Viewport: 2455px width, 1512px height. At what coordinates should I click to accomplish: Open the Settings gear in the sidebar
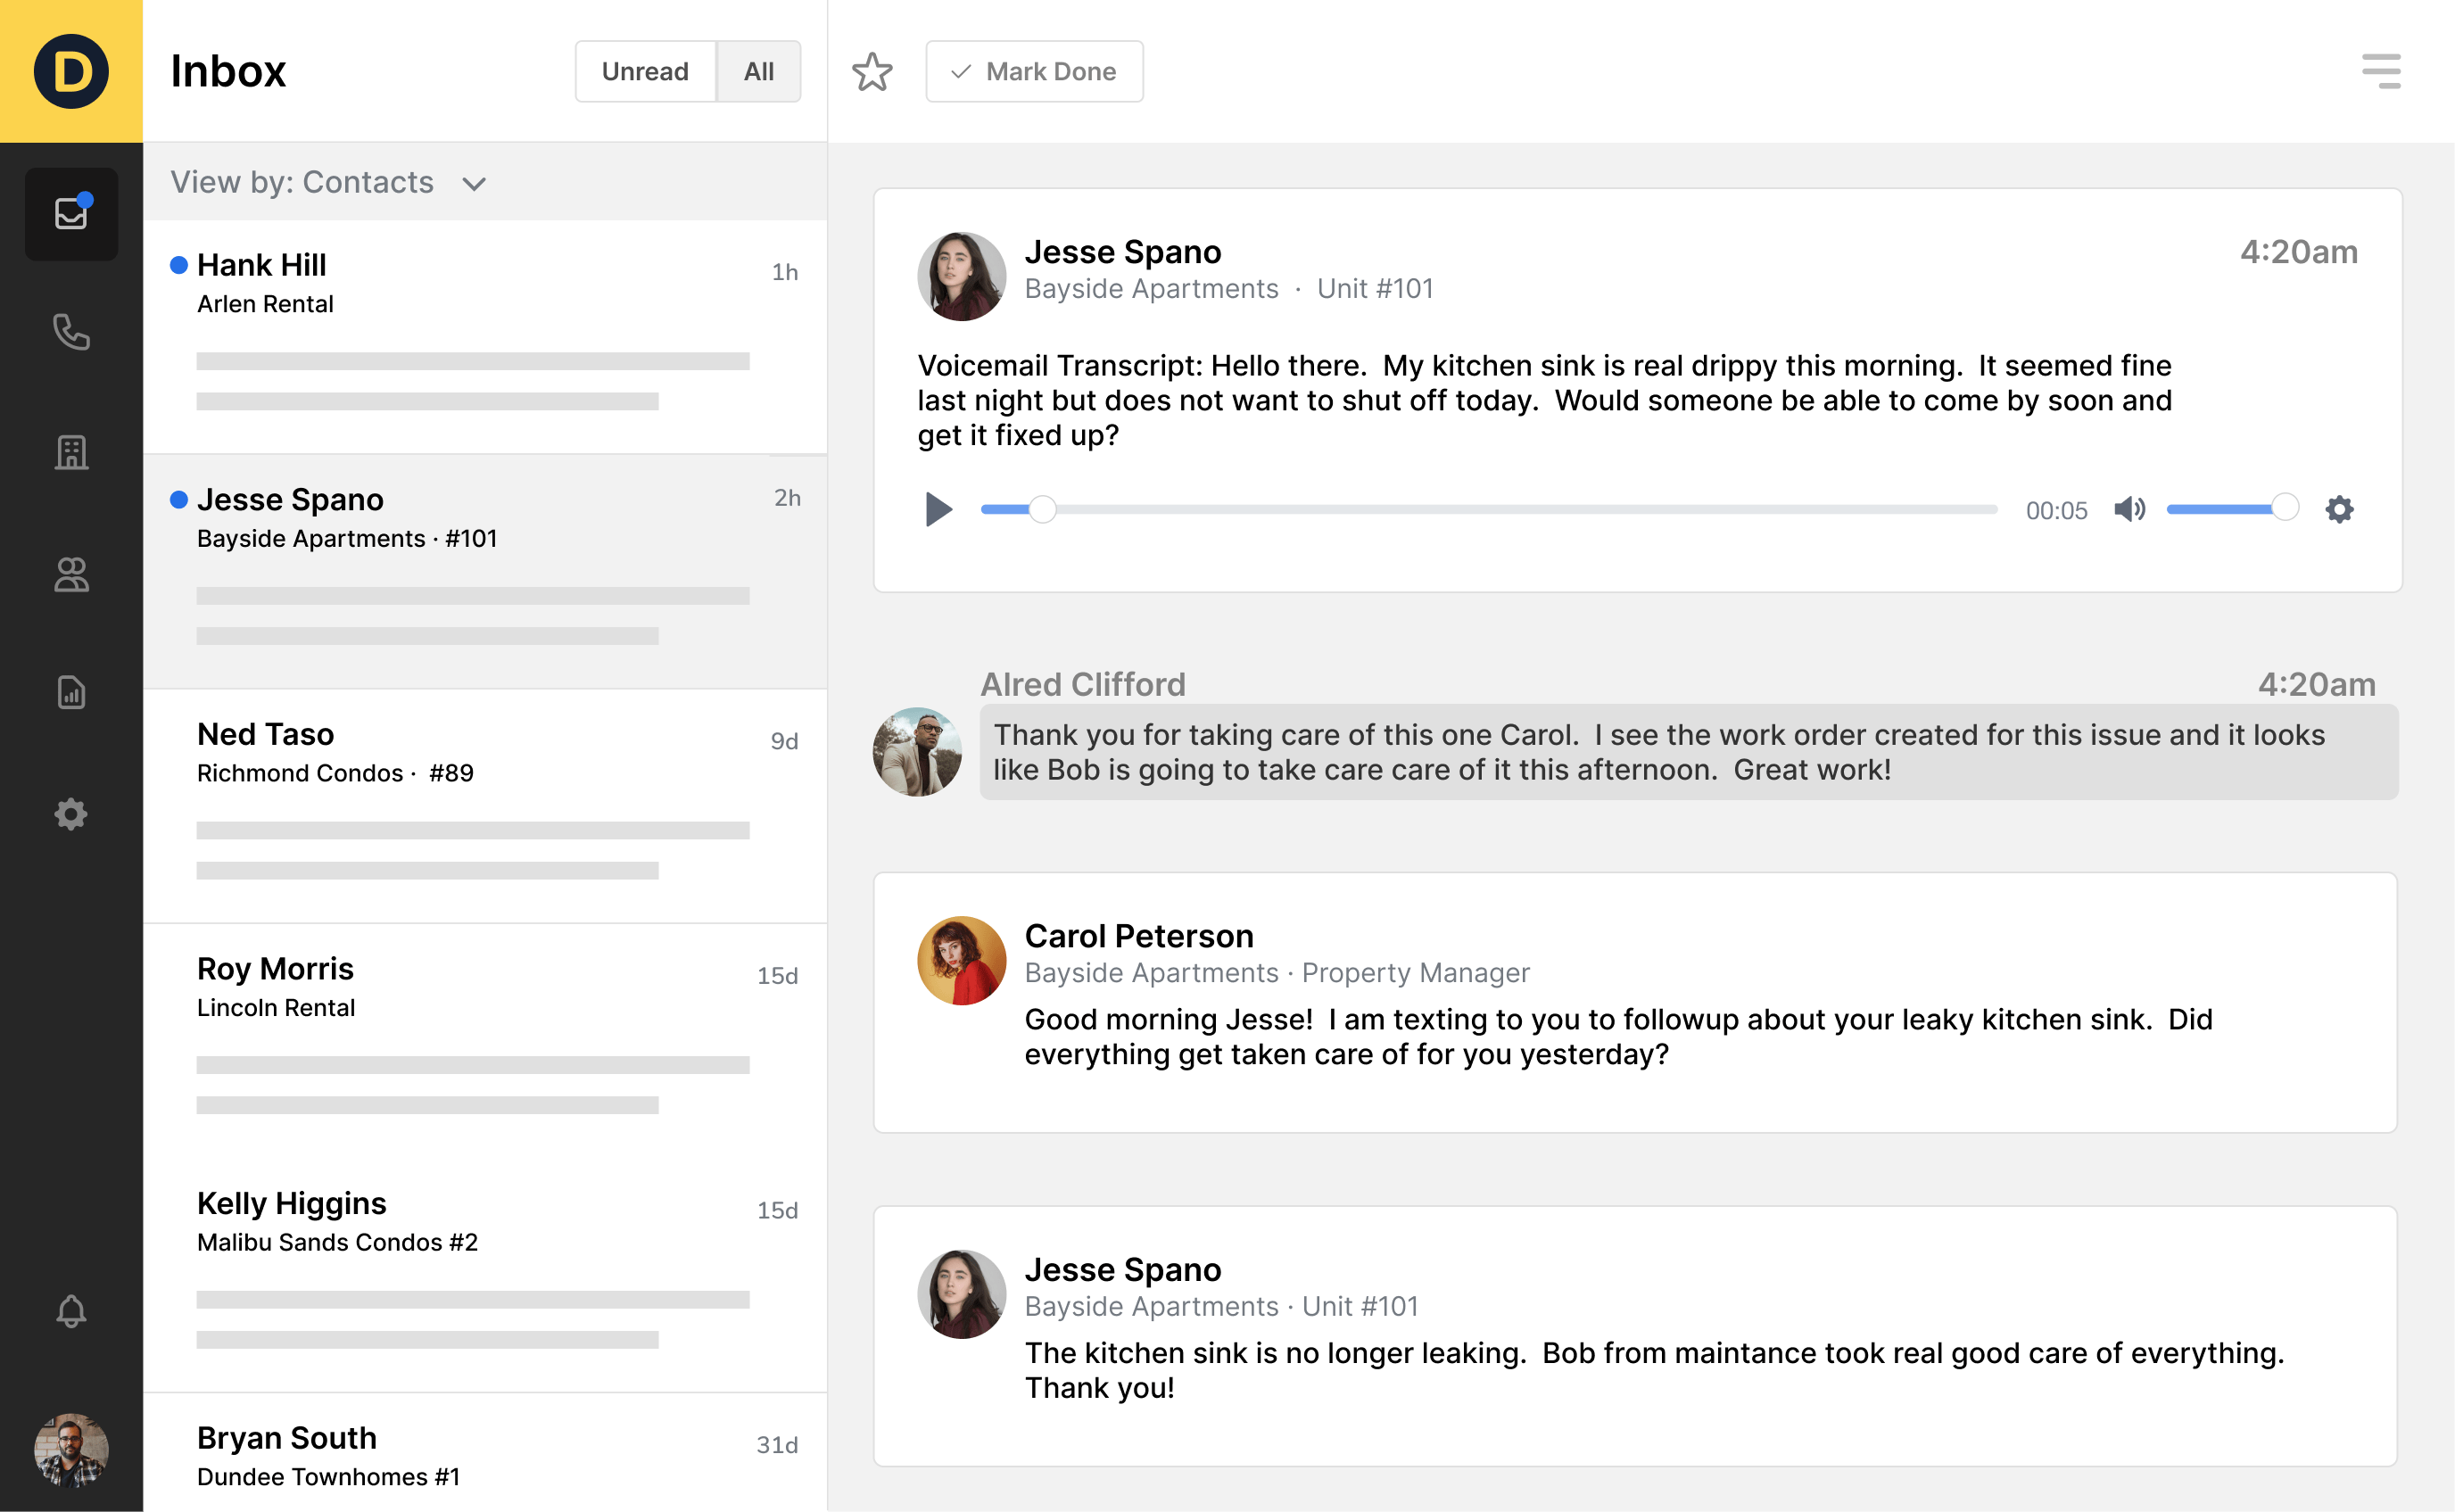tap(71, 814)
